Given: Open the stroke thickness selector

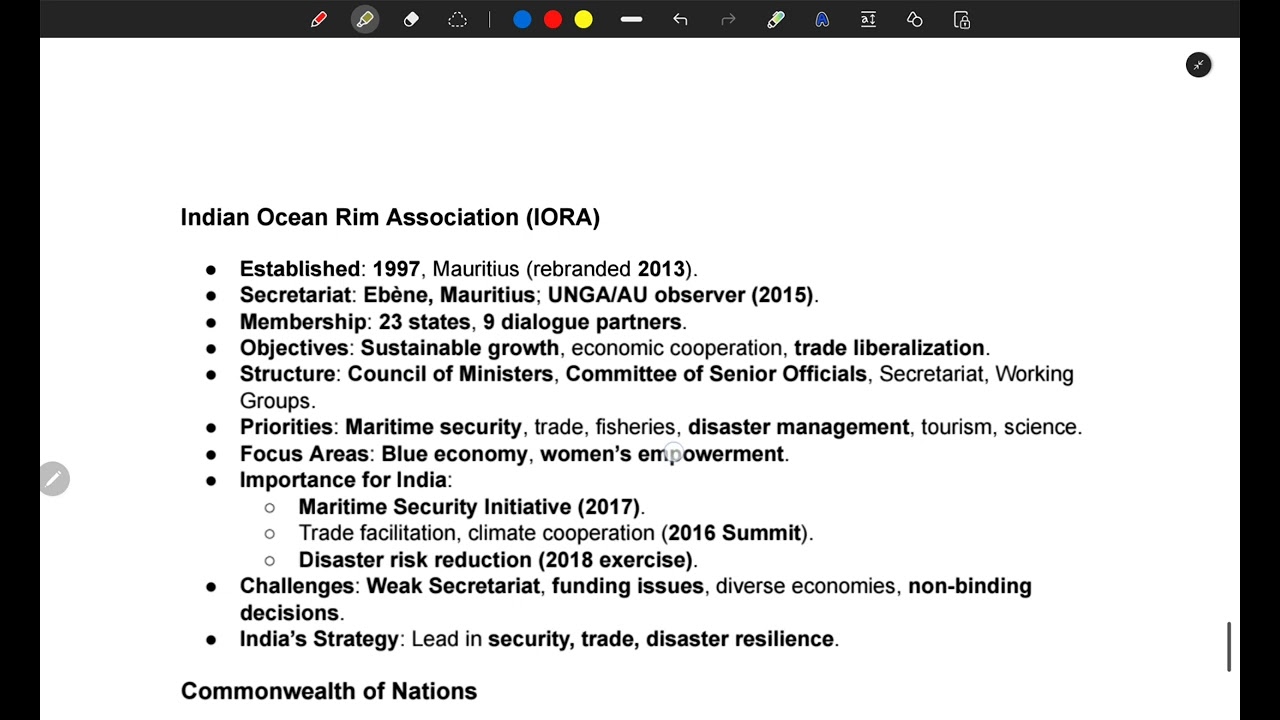Looking at the screenshot, I should click(631, 19).
